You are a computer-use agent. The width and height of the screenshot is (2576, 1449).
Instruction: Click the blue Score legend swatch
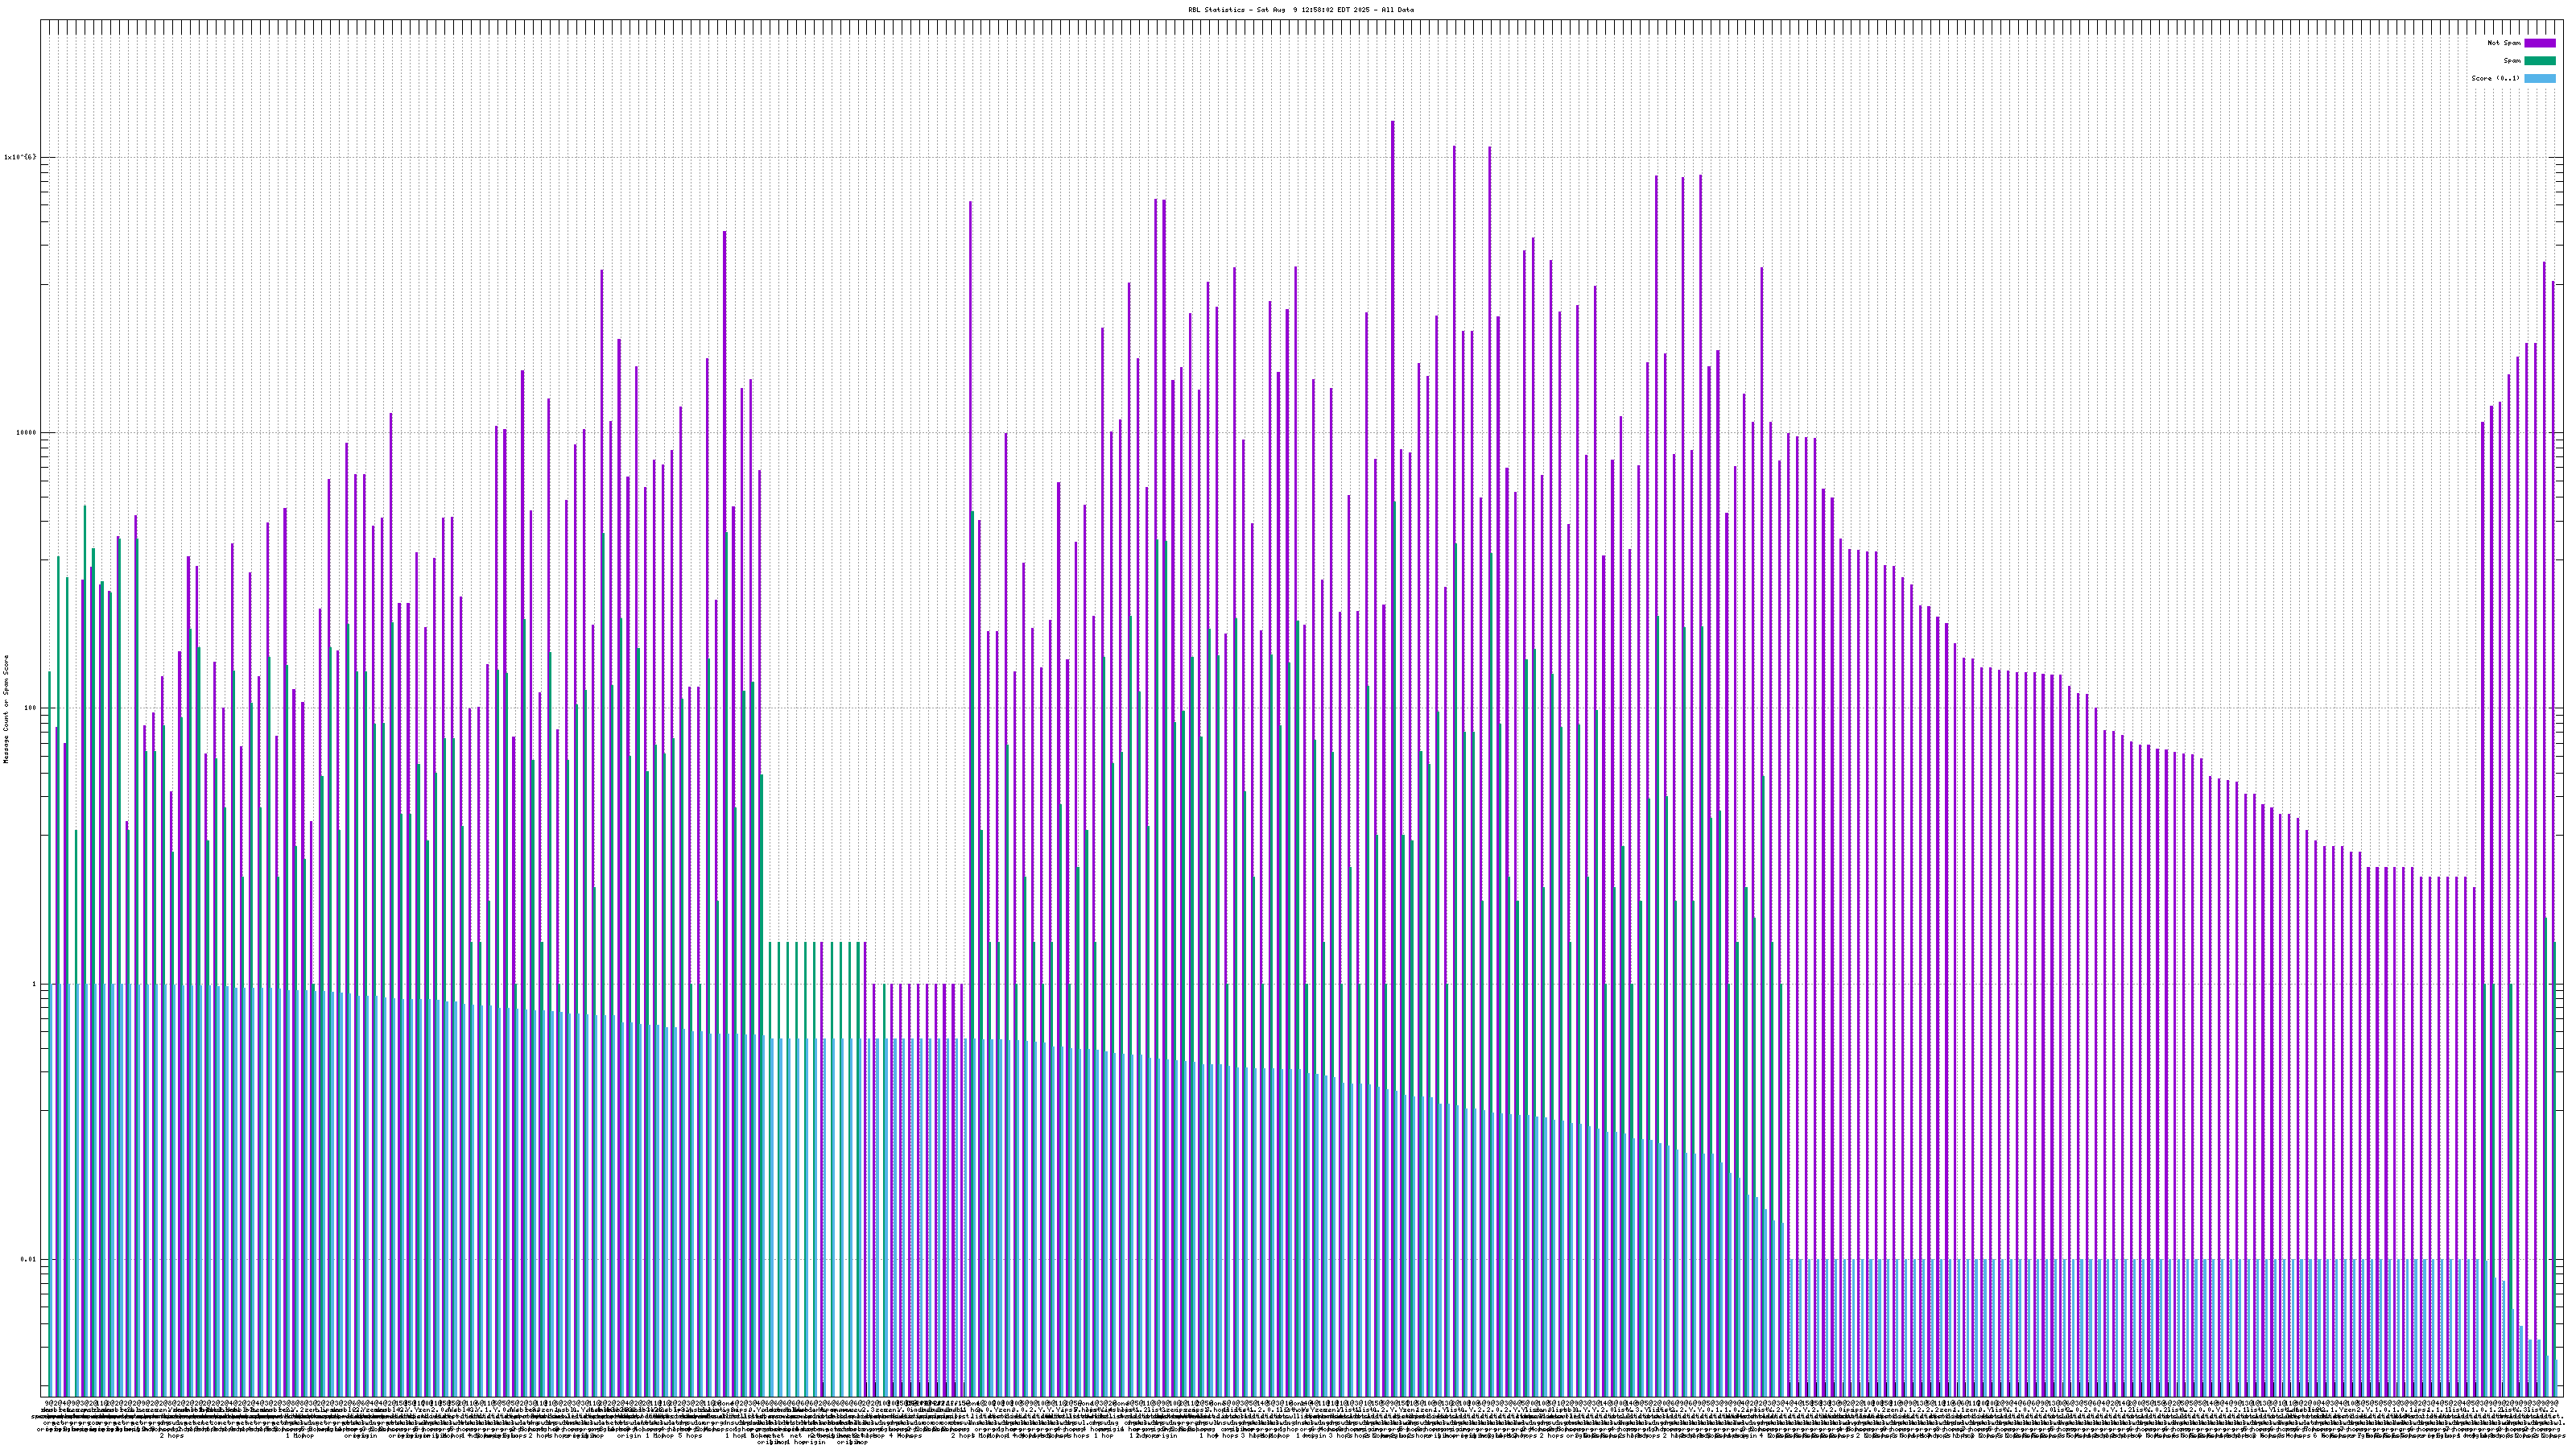pos(2539,78)
